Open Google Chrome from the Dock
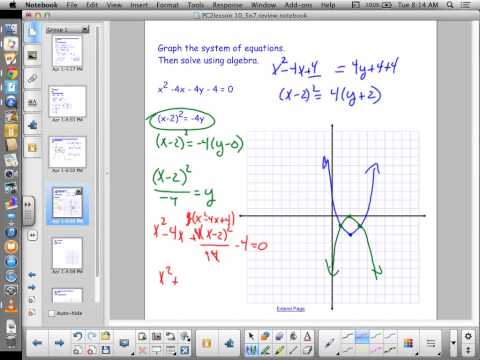This screenshot has height=360, width=480. (x=11, y=73)
